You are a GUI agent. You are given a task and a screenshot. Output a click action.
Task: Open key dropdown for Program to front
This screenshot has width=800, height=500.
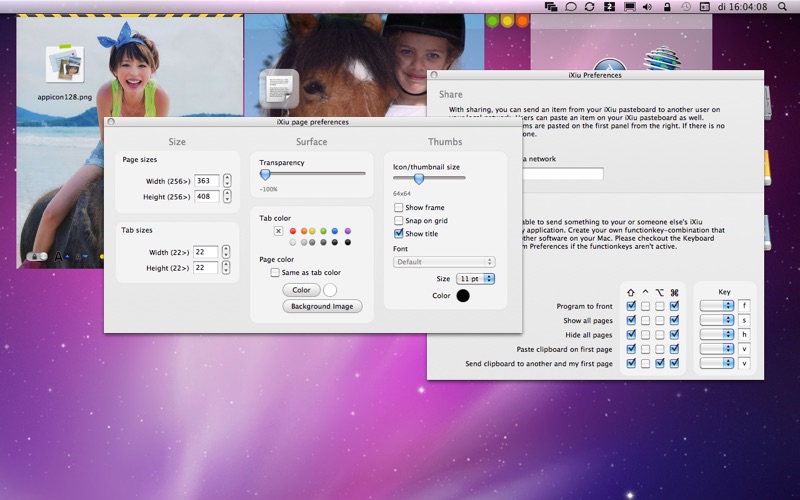point(716,305)
